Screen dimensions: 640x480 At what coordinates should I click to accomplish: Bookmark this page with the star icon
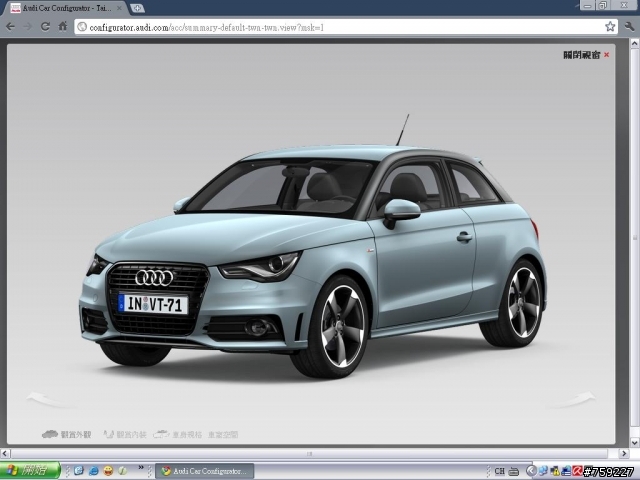(610, 27)
